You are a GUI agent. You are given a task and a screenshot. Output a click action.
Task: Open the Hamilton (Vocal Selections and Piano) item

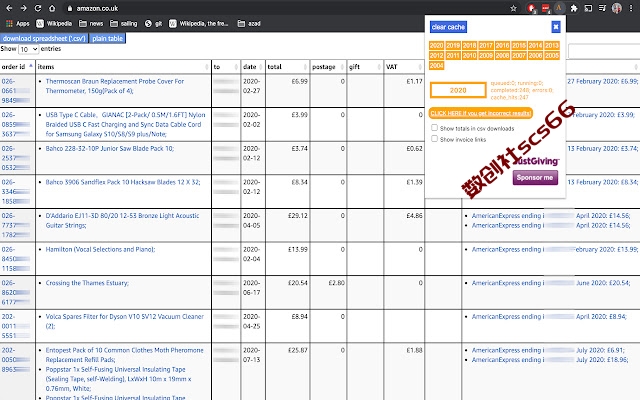pyautogui.click(x=100, y=249)
